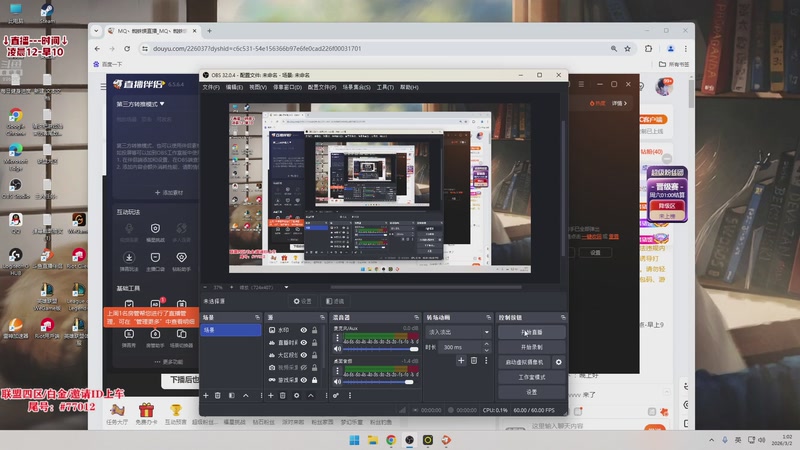Click 弹幕玩法 download icon in 直播伴侣
800x450 pixels.
129,257
